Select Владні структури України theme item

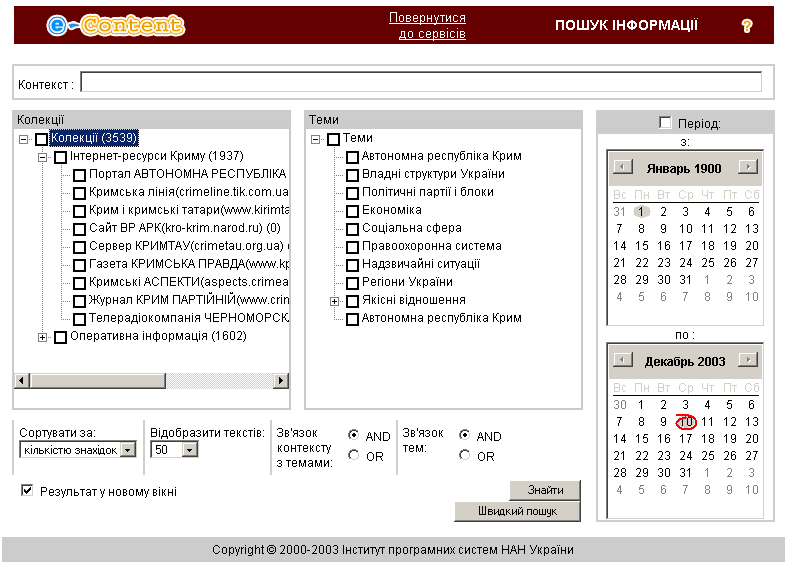pyautogui.click(x=433, y=174)
